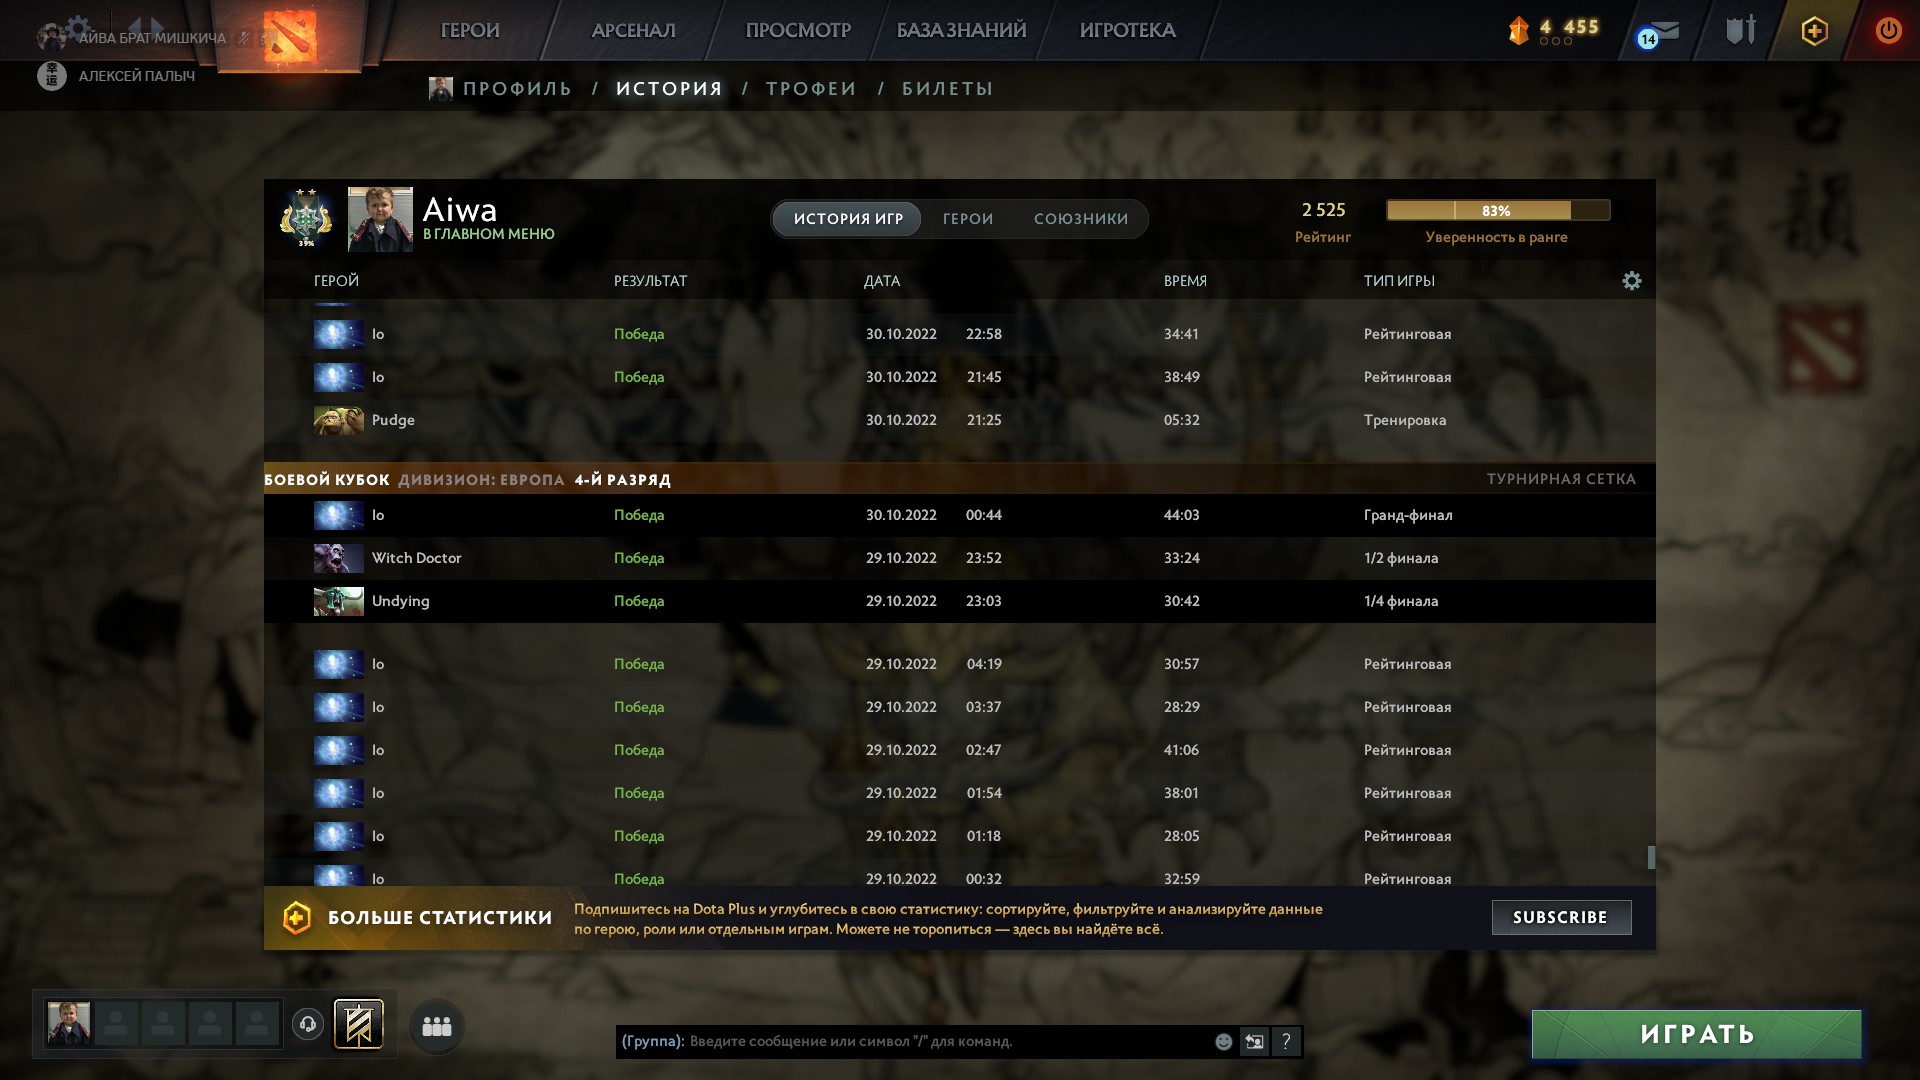
Task: Click the headset voice chat icon
Action: [308, 1024]
